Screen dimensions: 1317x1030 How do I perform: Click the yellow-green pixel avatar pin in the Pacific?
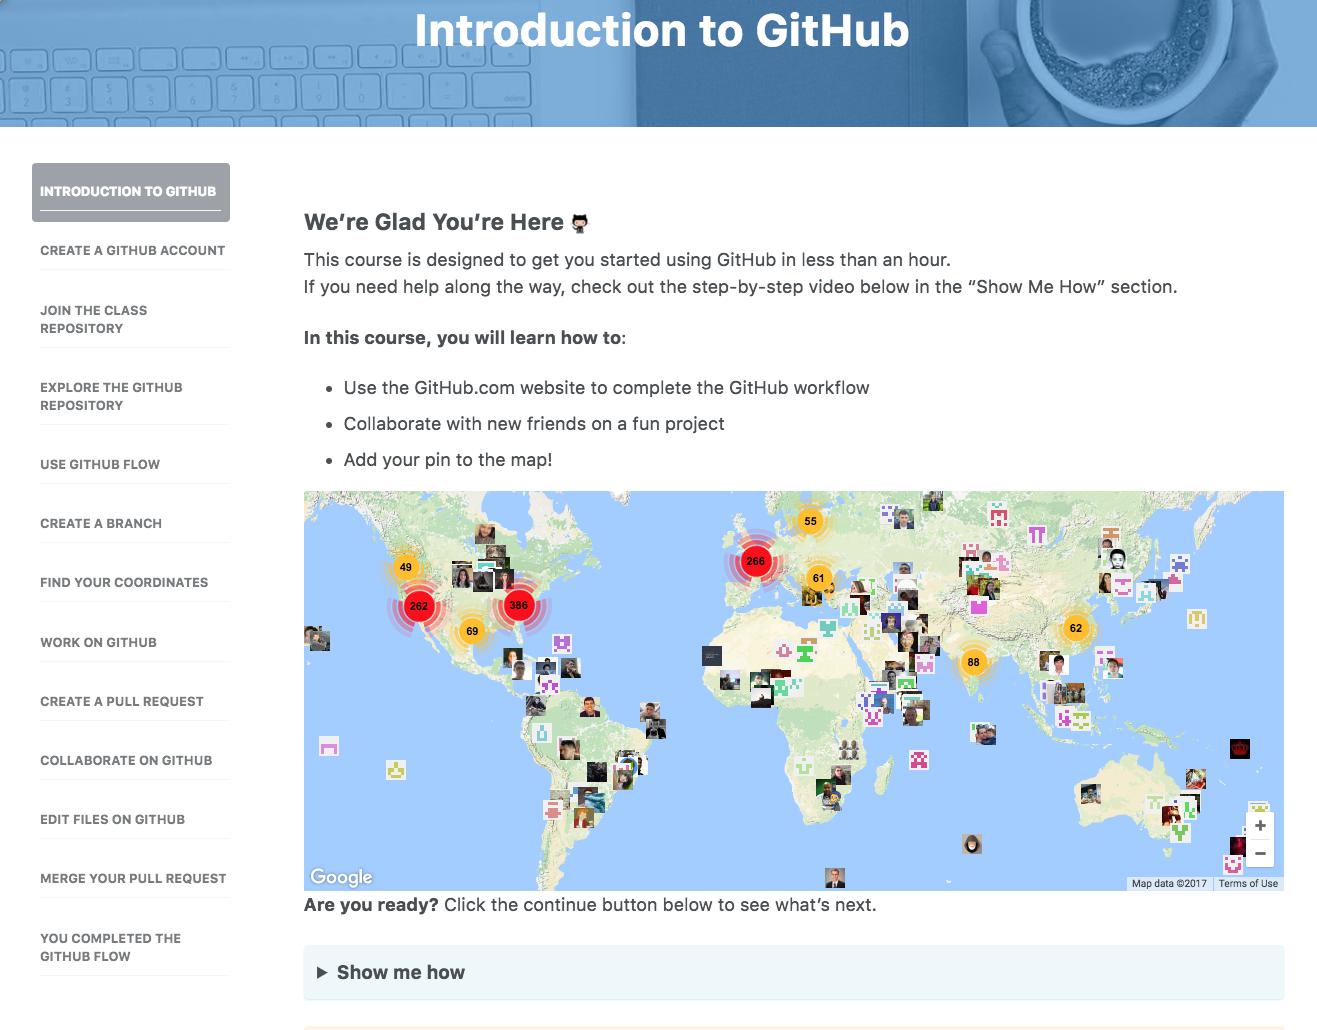[396, 770]
